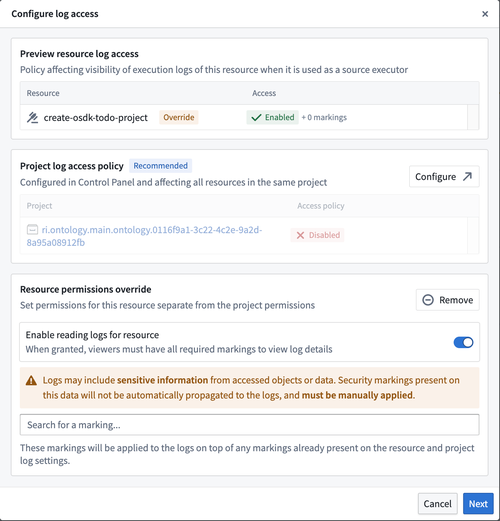Toggle Enable reading logs for resource switch
500x521 pixels.
point(463,342)
